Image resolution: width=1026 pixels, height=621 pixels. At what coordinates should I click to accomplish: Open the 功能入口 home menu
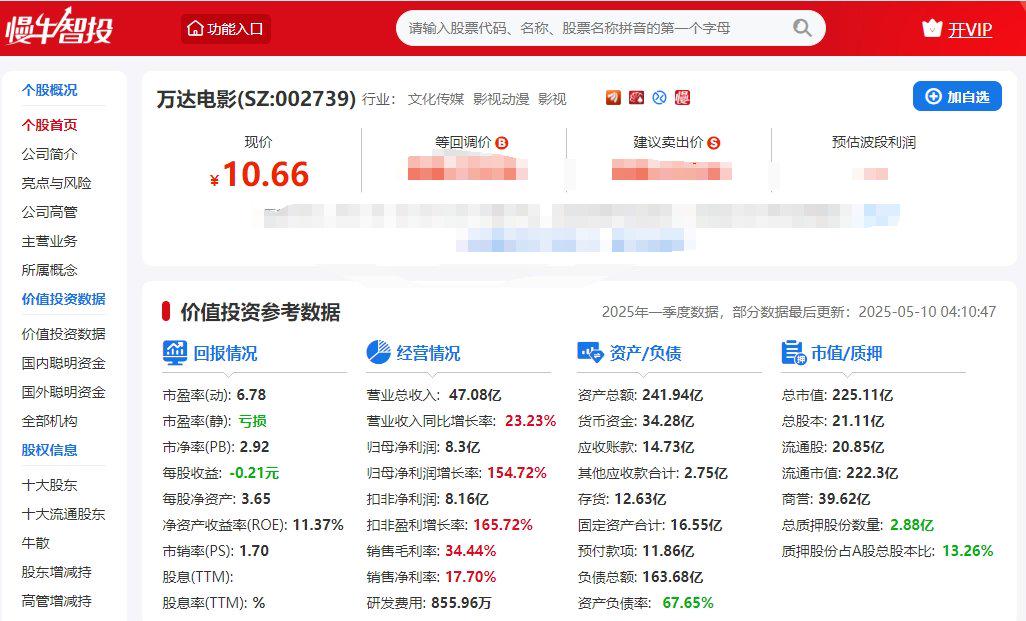(x=226, y=29)
